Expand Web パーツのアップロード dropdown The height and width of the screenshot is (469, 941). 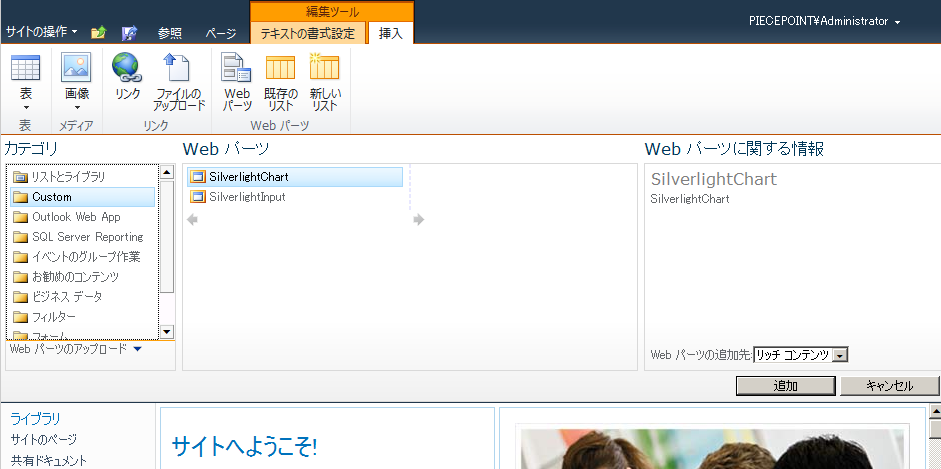[x=137, y=349]
